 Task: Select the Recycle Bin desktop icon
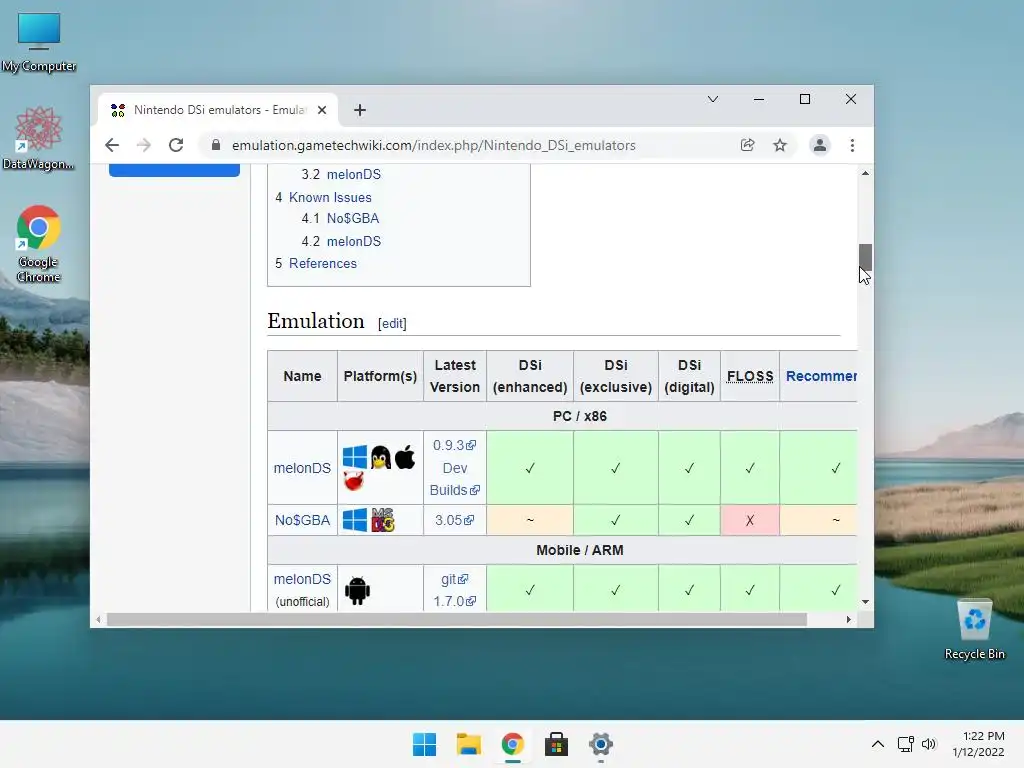(x=974, y=630)
